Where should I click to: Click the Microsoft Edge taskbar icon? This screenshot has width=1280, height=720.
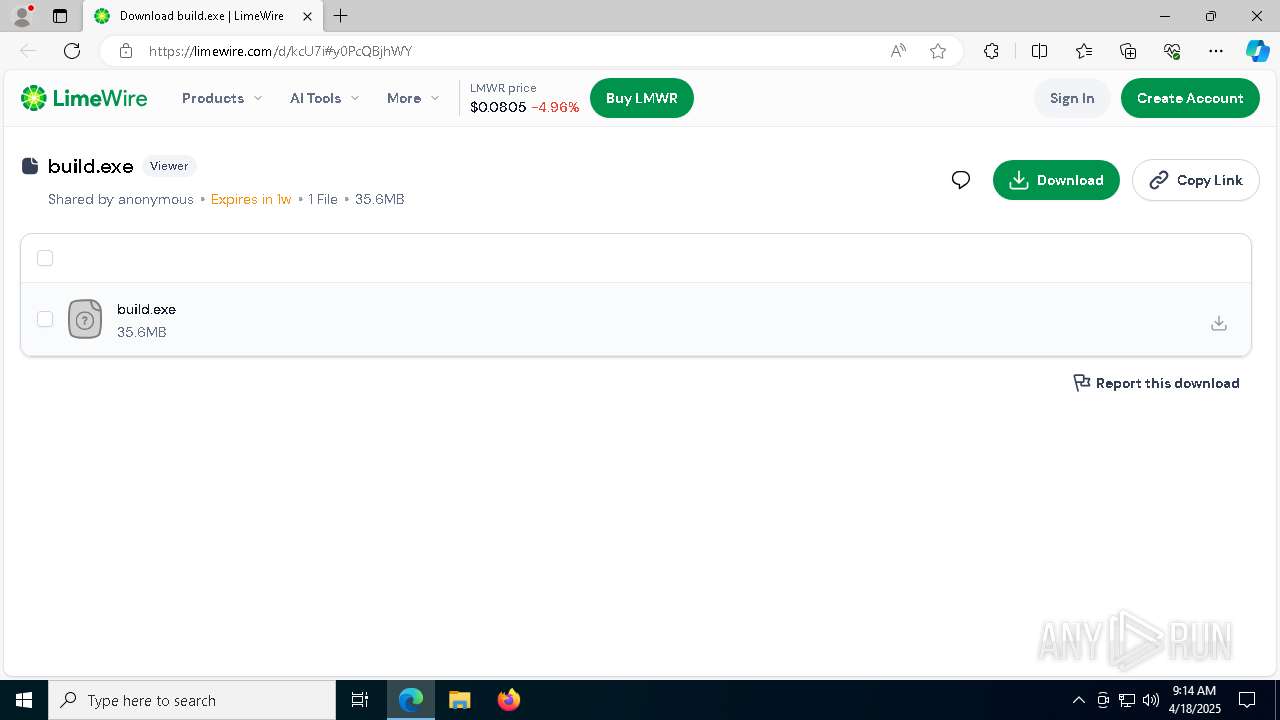(x=411, y=700)
